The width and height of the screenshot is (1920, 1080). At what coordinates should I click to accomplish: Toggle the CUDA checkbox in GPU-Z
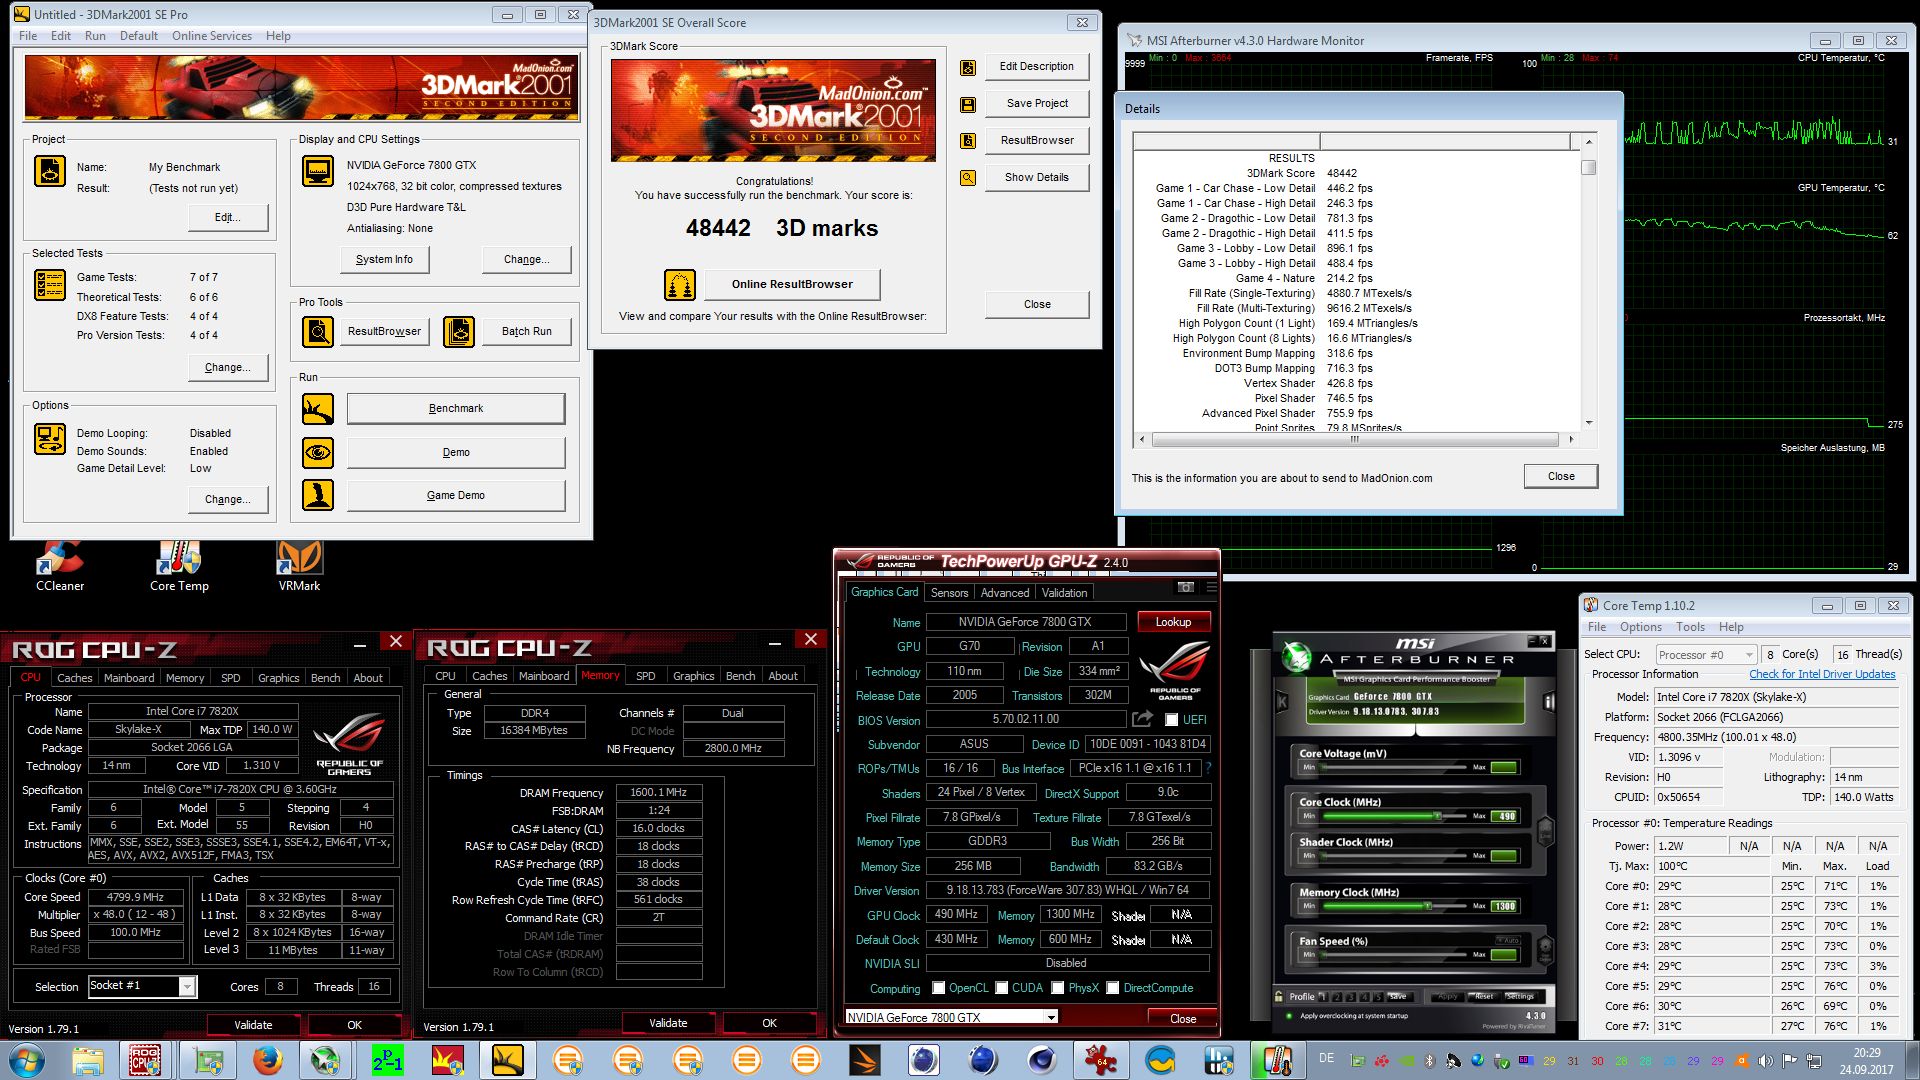(x=1001, y=988)
